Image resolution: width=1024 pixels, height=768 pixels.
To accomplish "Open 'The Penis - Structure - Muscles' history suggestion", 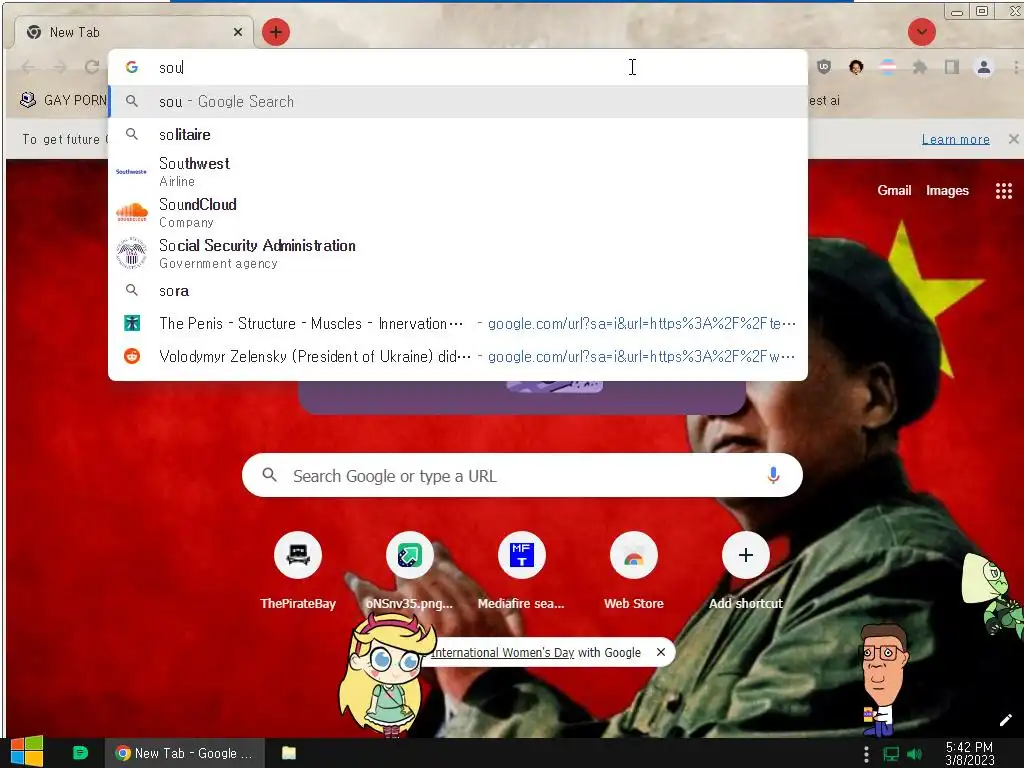I will (457, 323).
